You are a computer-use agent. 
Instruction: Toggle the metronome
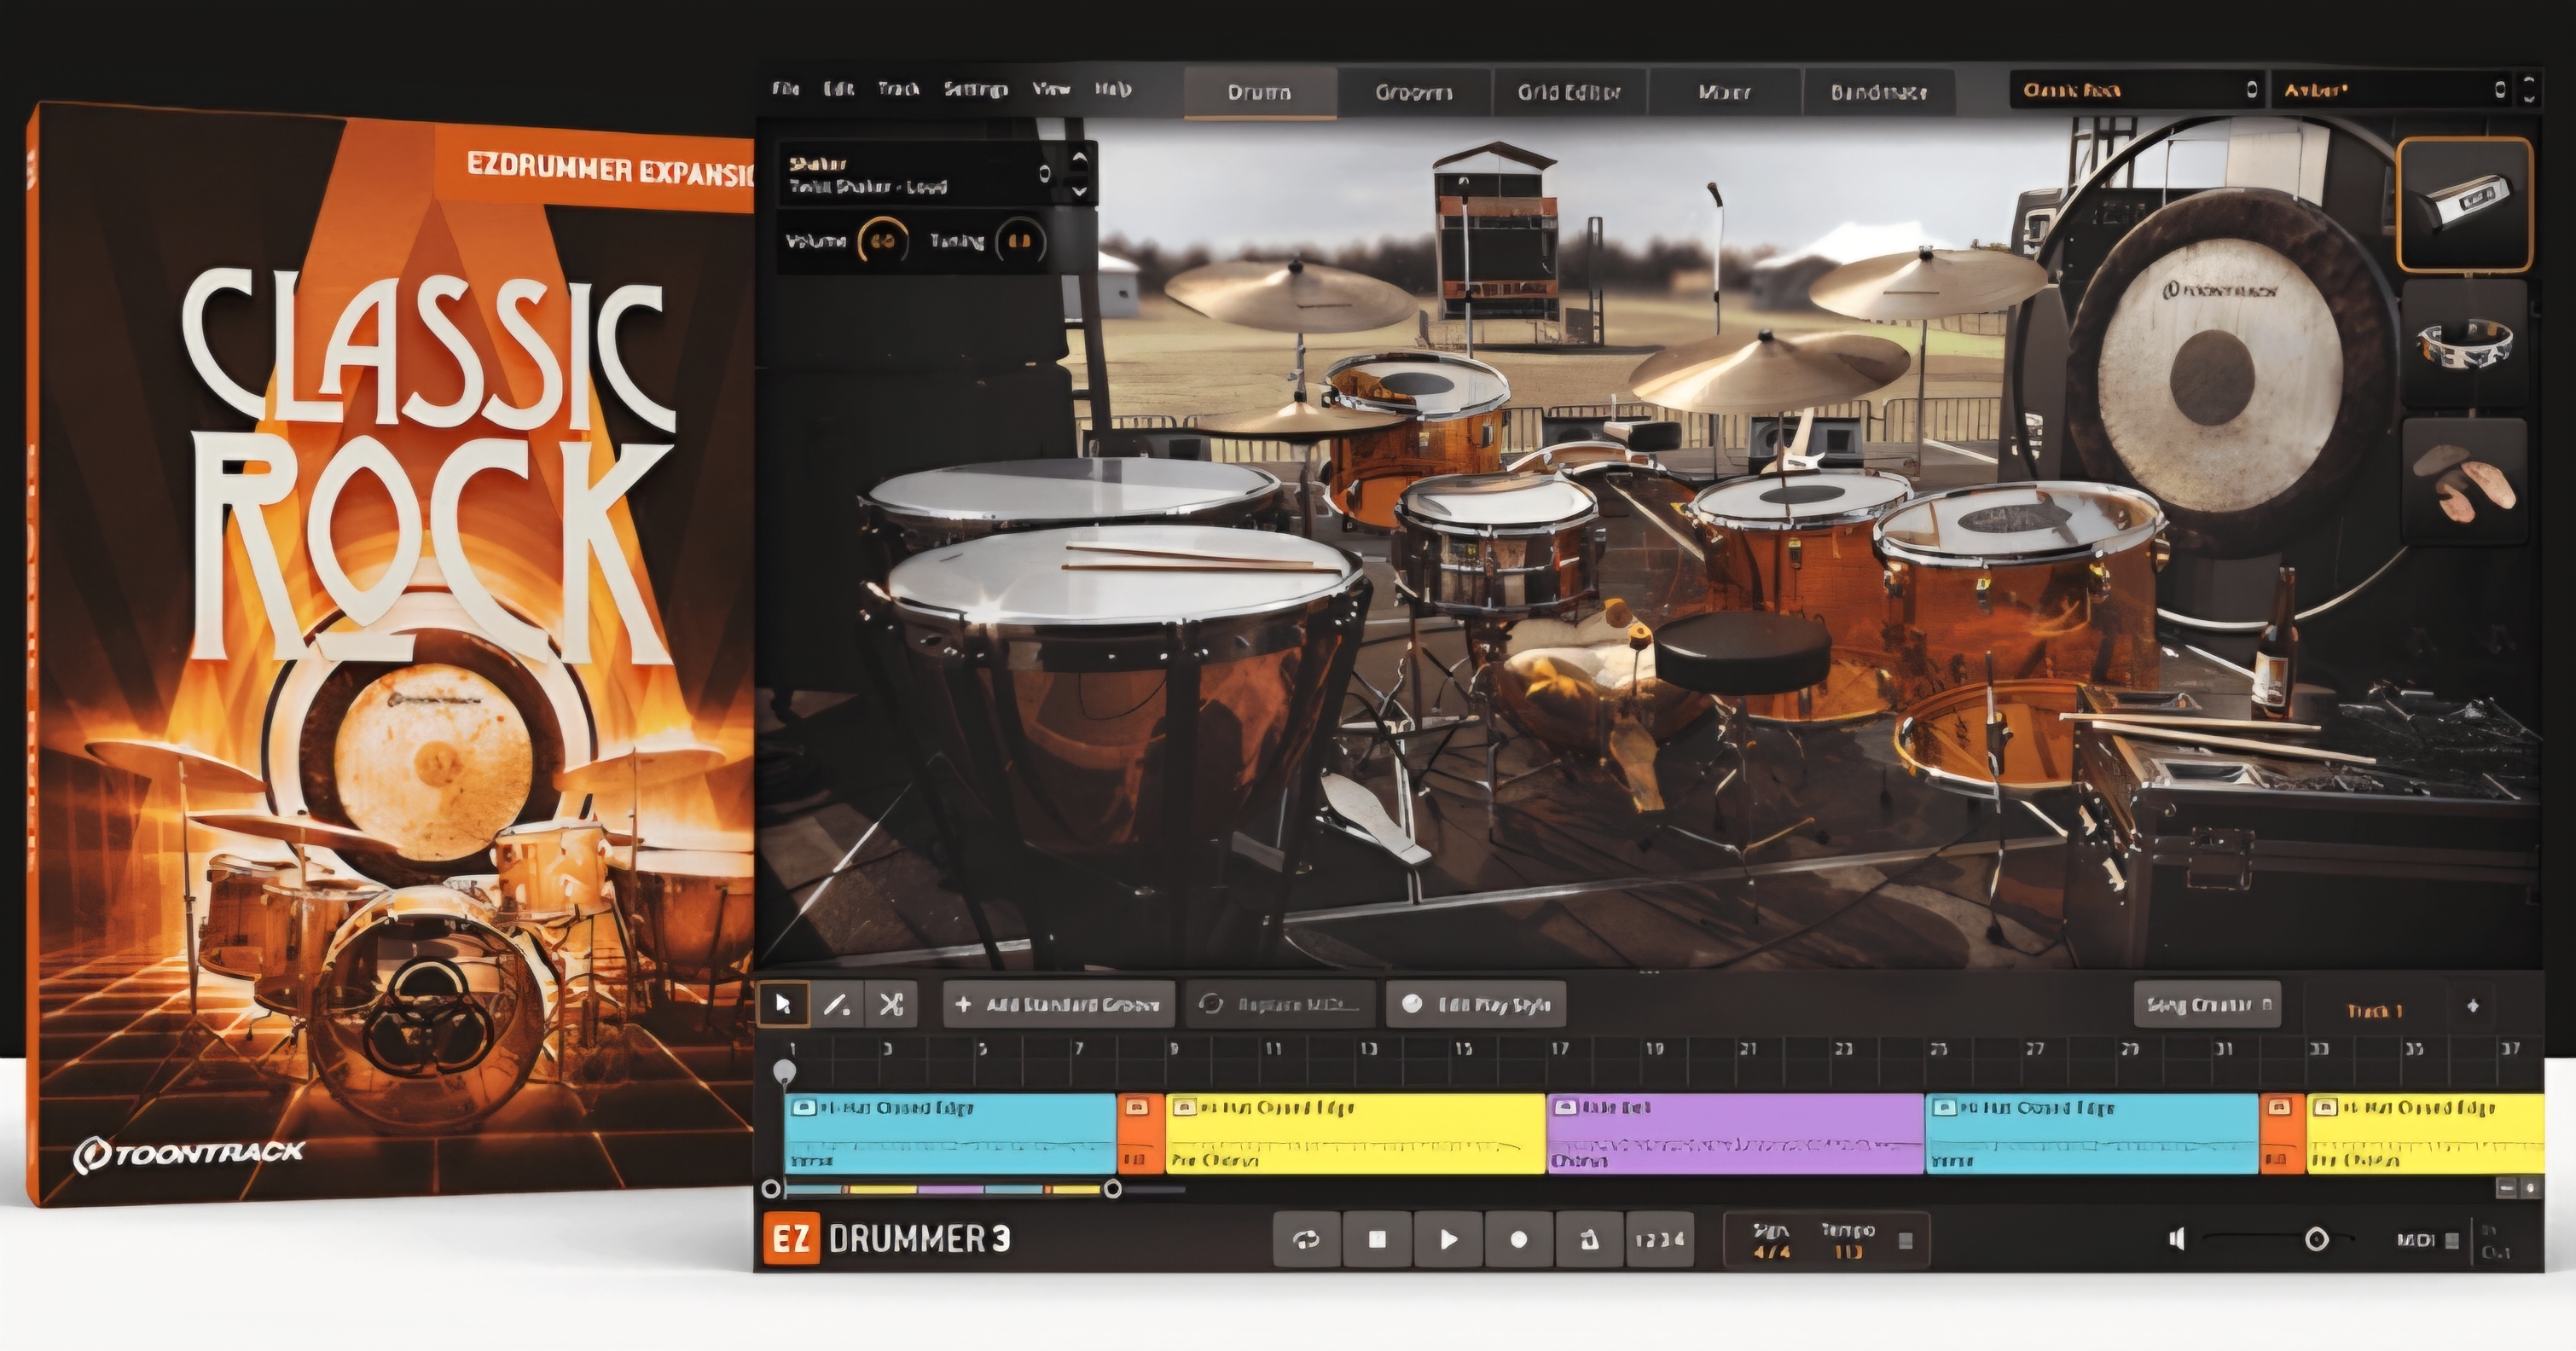(1588, 1239)
